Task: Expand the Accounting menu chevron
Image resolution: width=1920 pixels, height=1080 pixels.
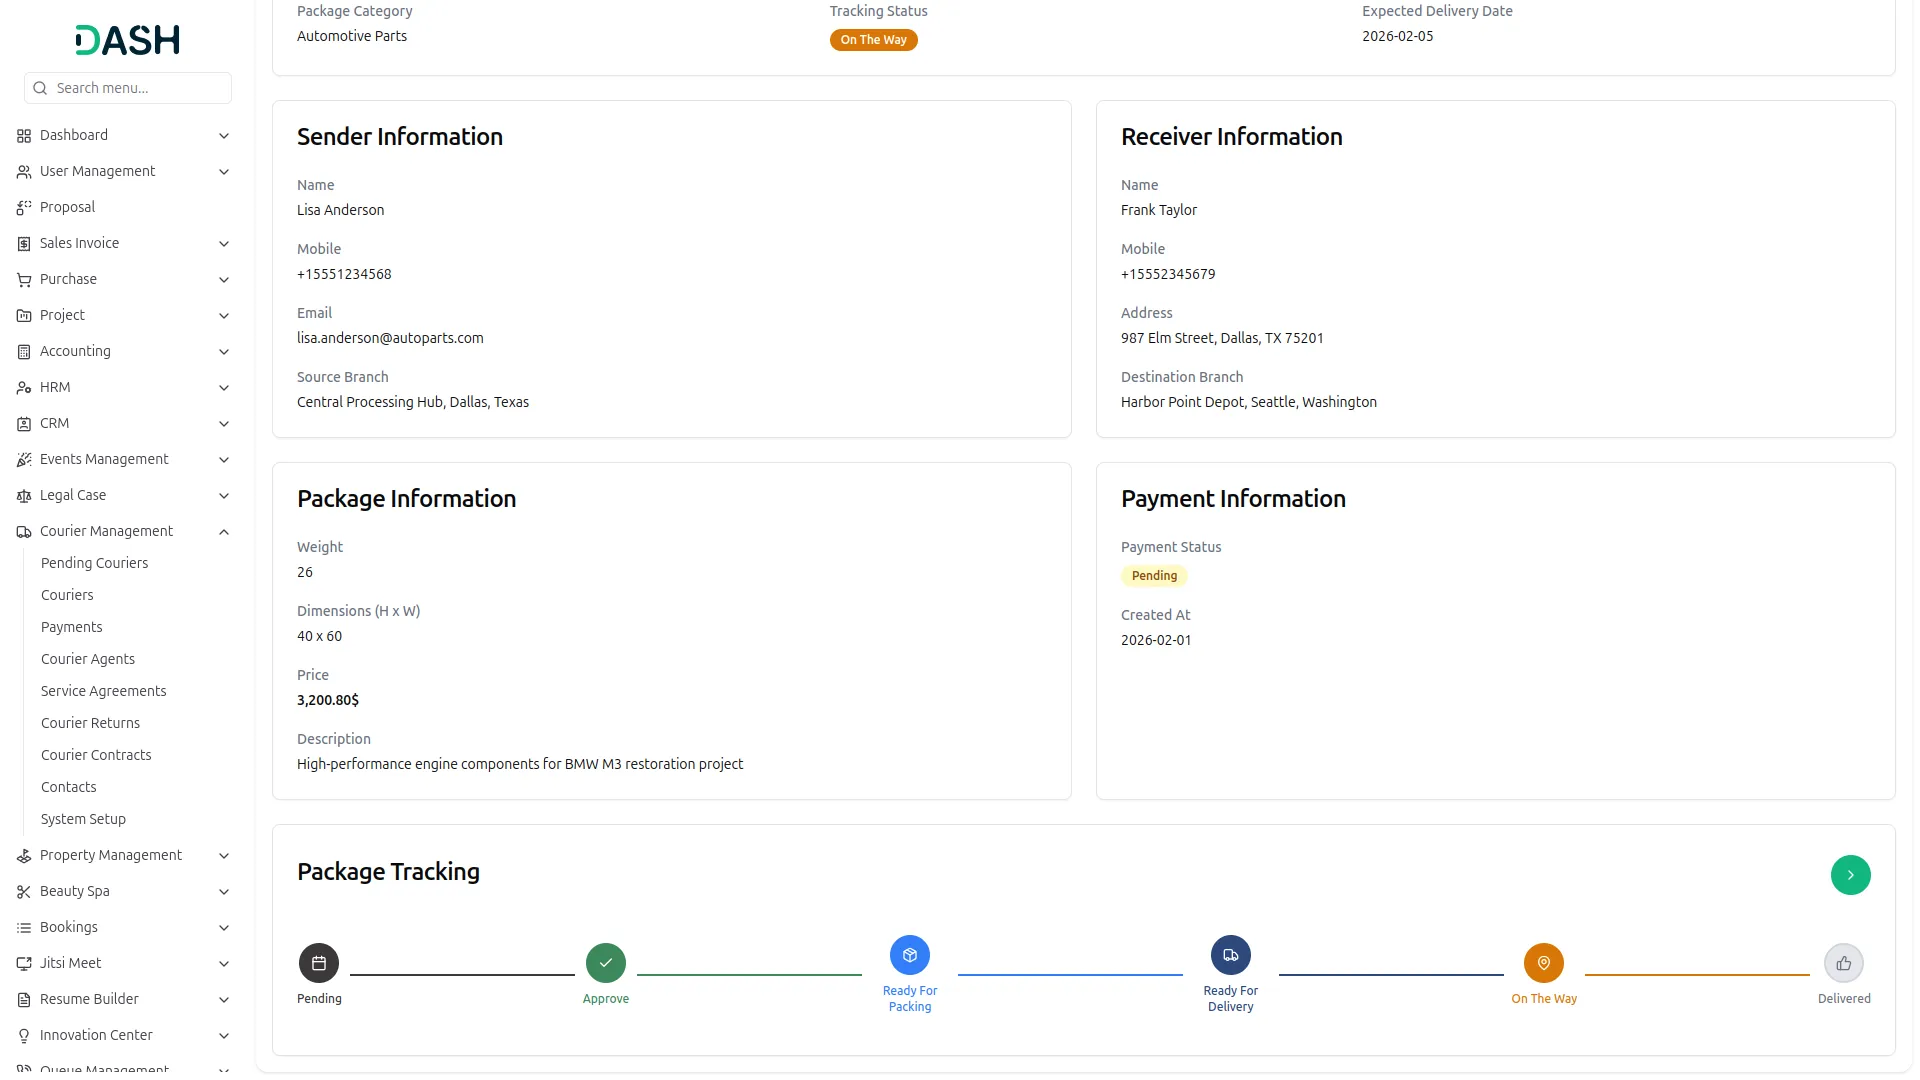Action: click(224, 352)
